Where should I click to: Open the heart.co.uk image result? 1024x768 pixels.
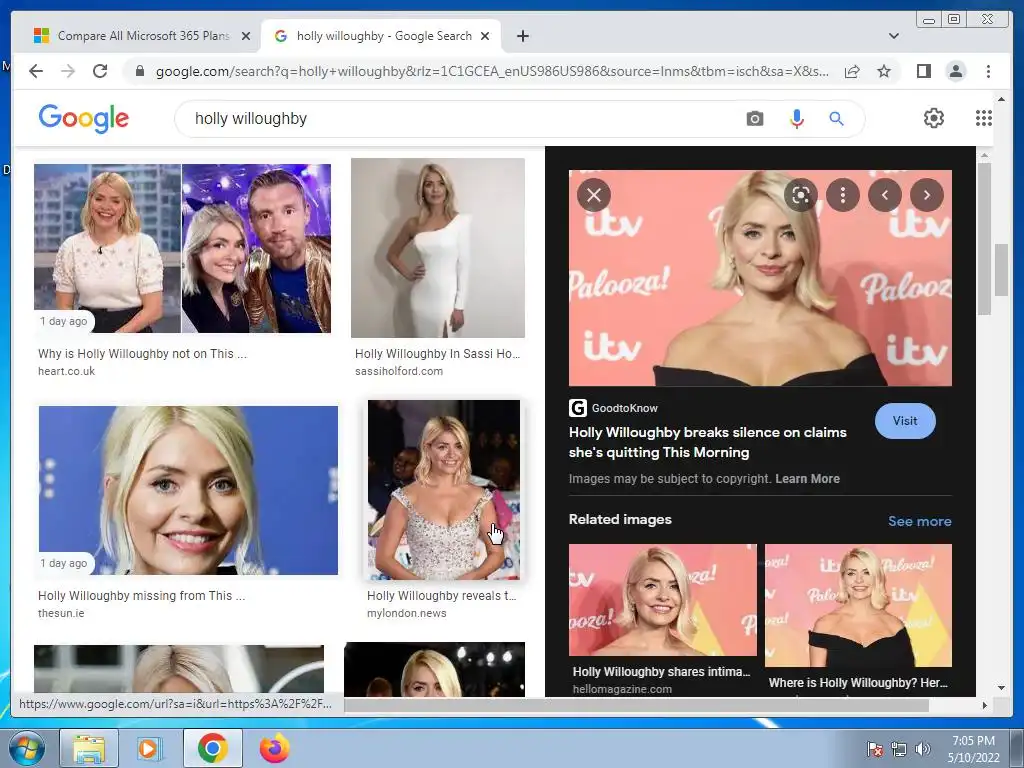pyautogui.click(x=182, y=248)
